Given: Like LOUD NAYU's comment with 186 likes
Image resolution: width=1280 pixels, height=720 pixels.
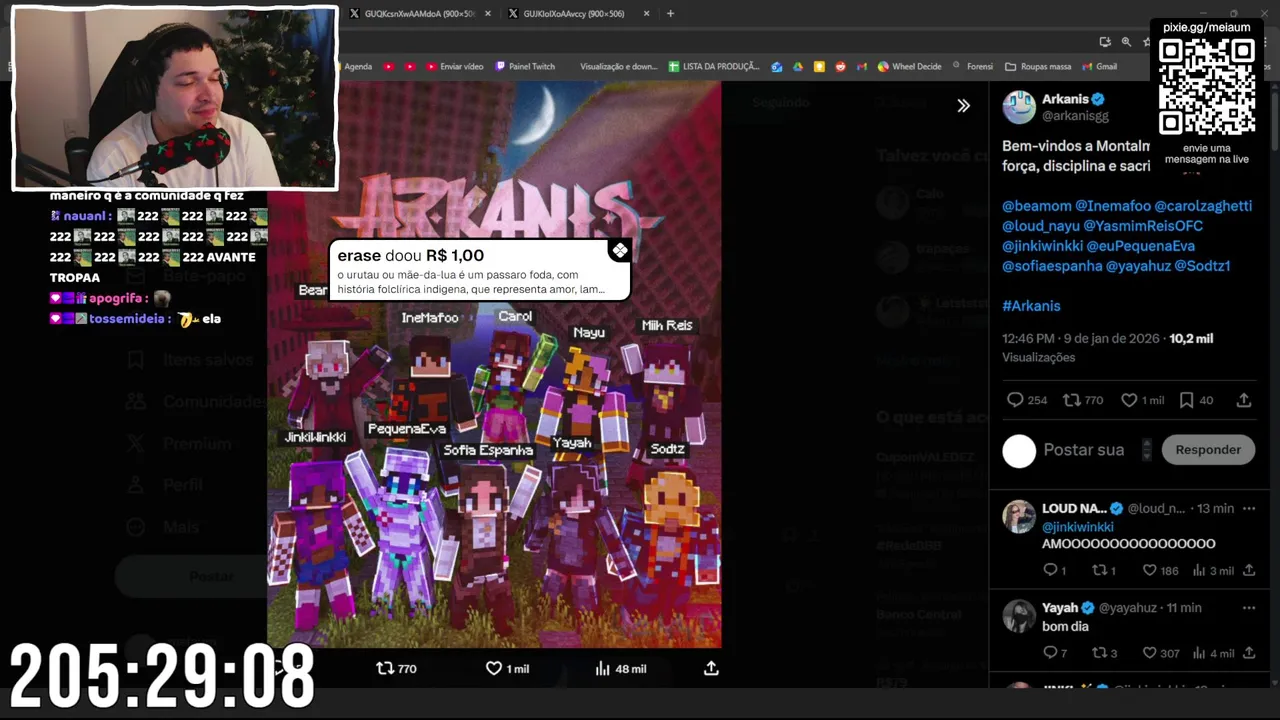Looking at the screenshot, I should pos(1149,570).
